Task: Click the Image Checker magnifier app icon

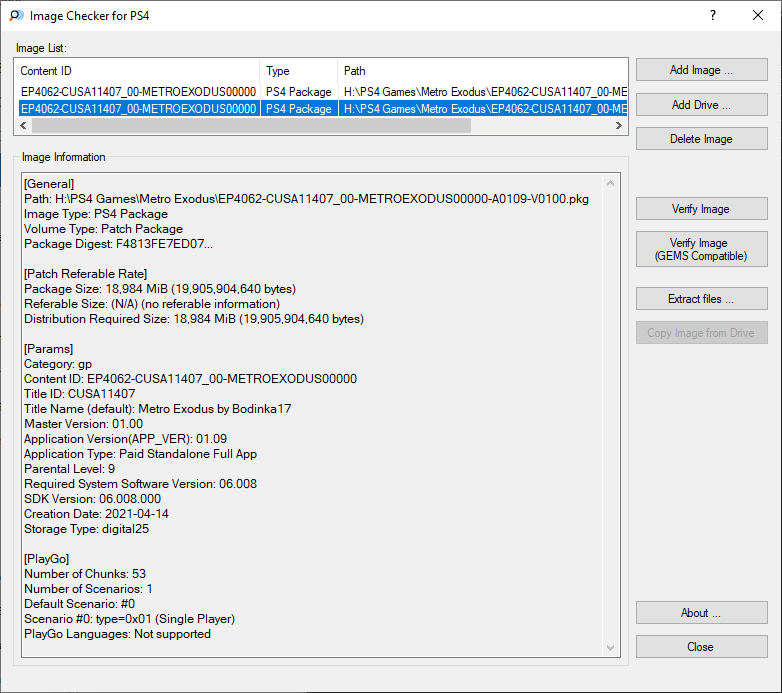Action: [x=16, y=15]
